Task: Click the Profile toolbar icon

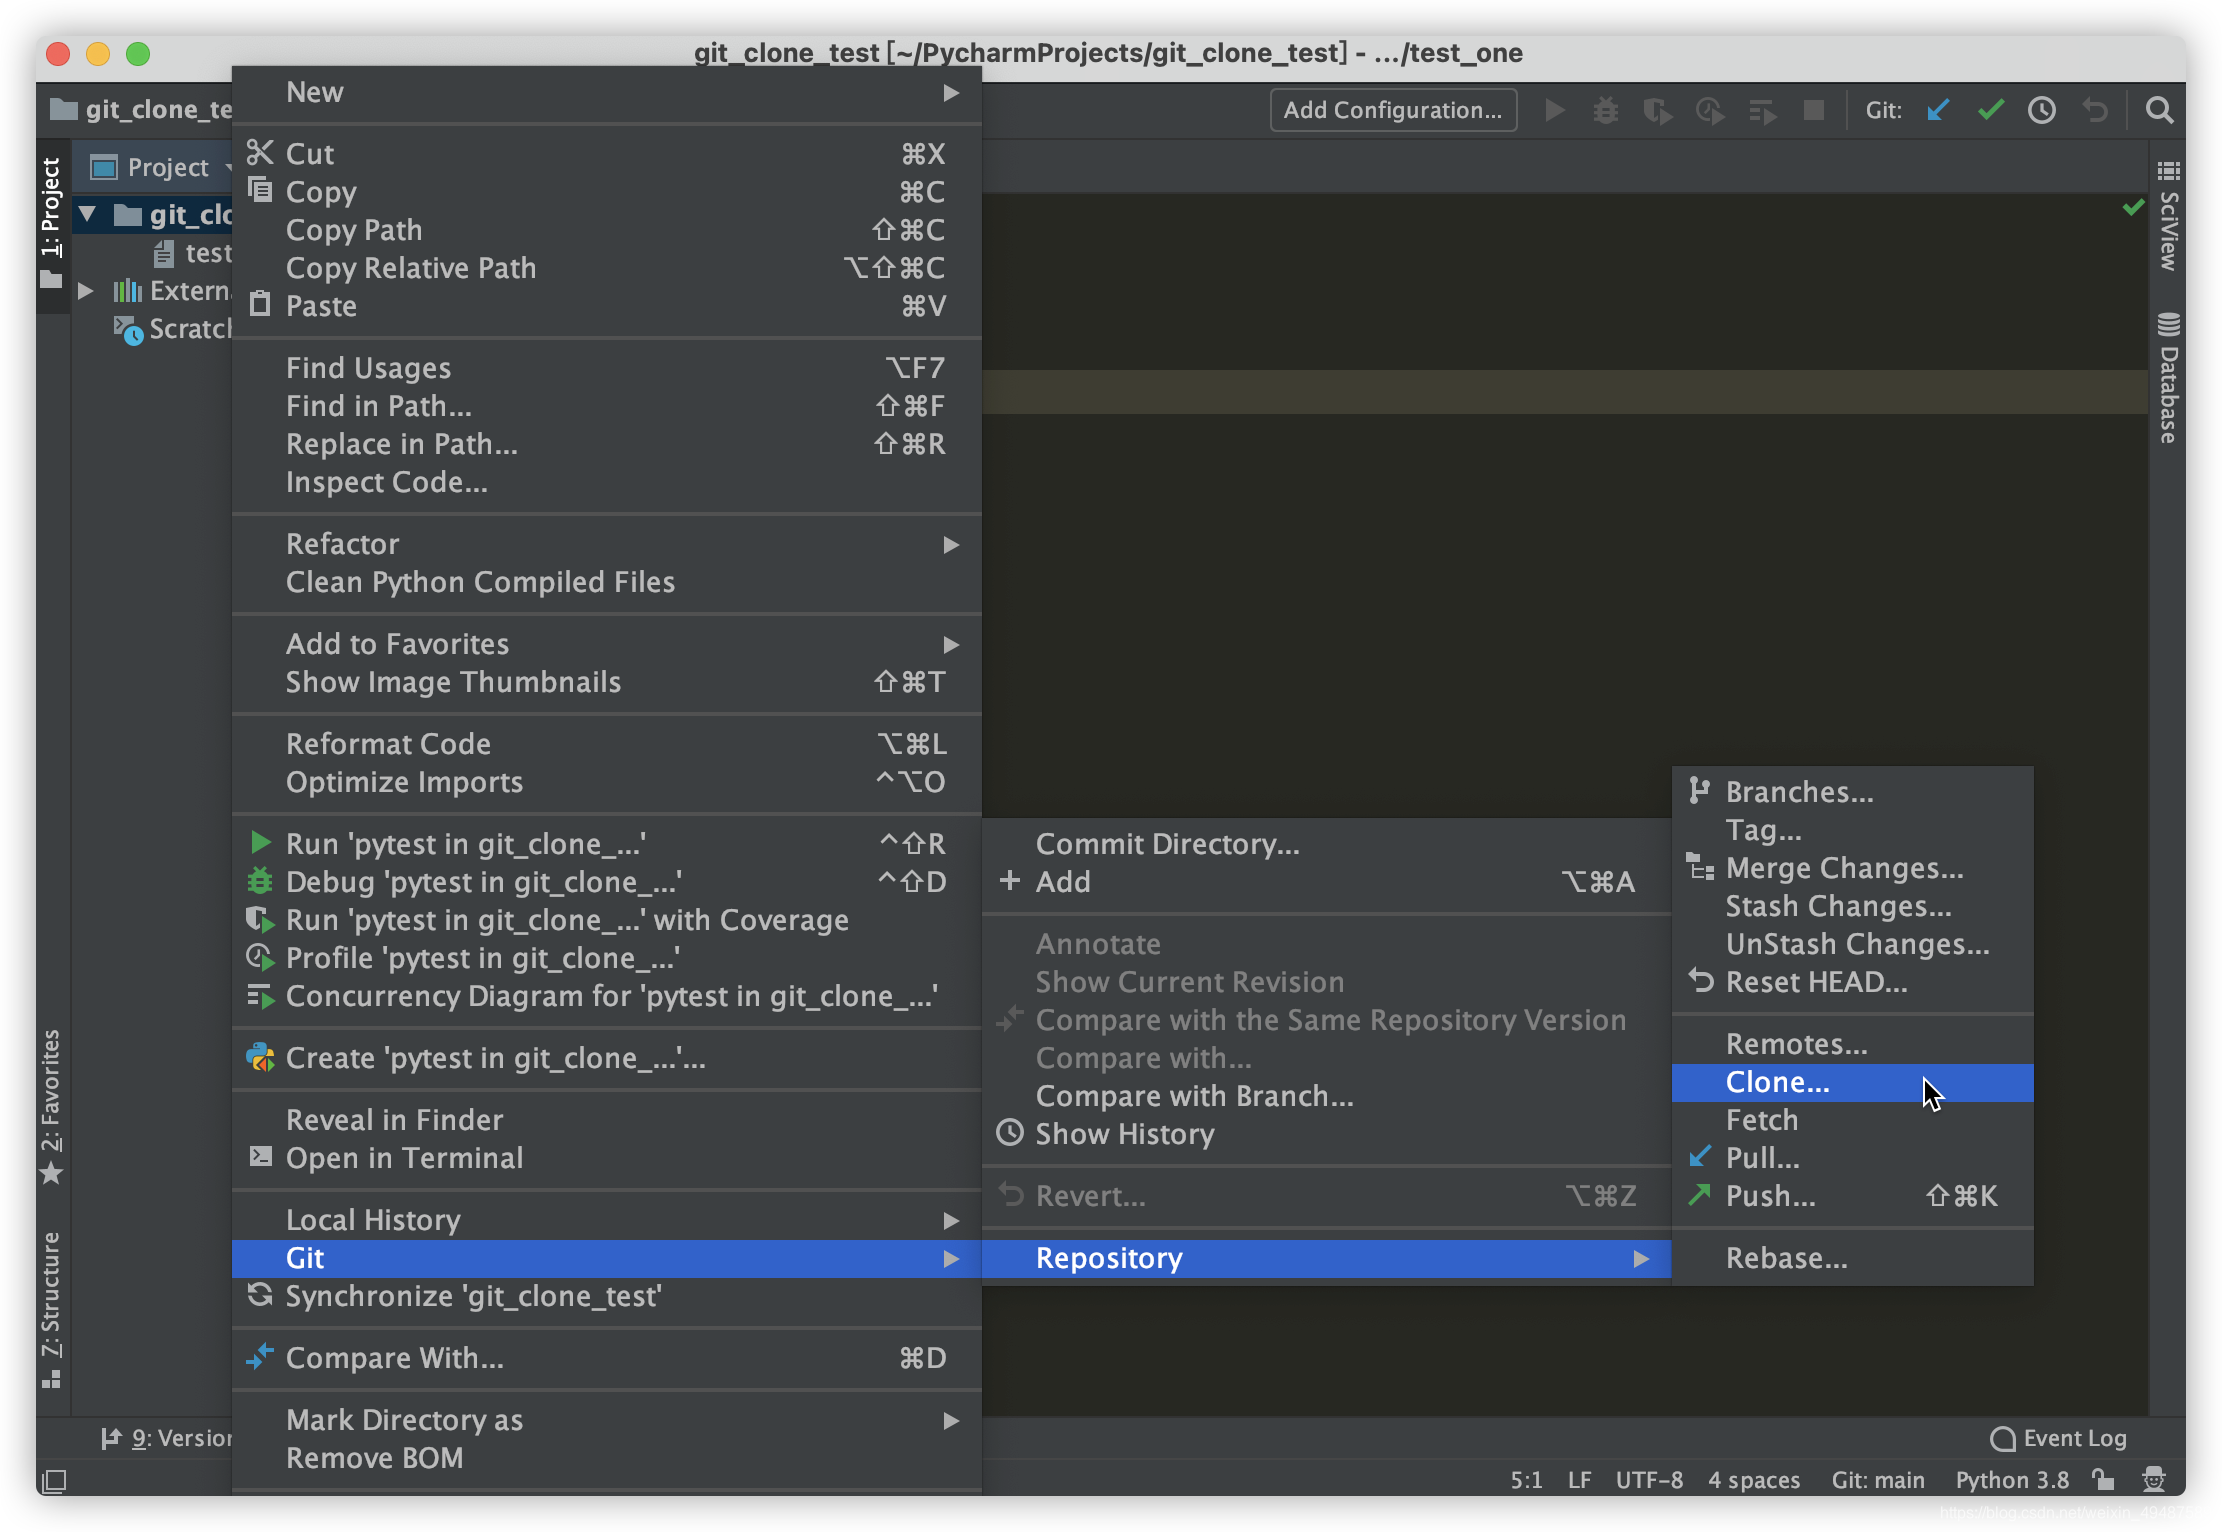Action: (x=1710, y=110)
